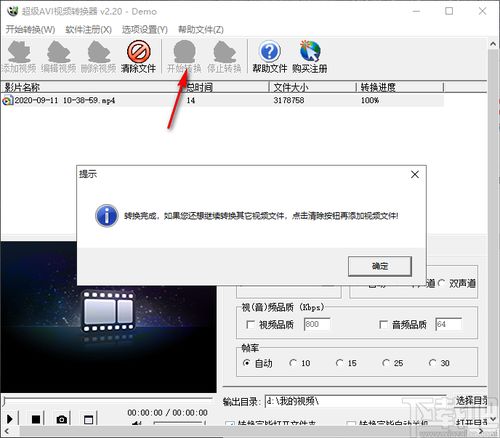Open the 开始转换(W) menu
Image resolution: width=500 pixels, height=438 pixels.
30,30
